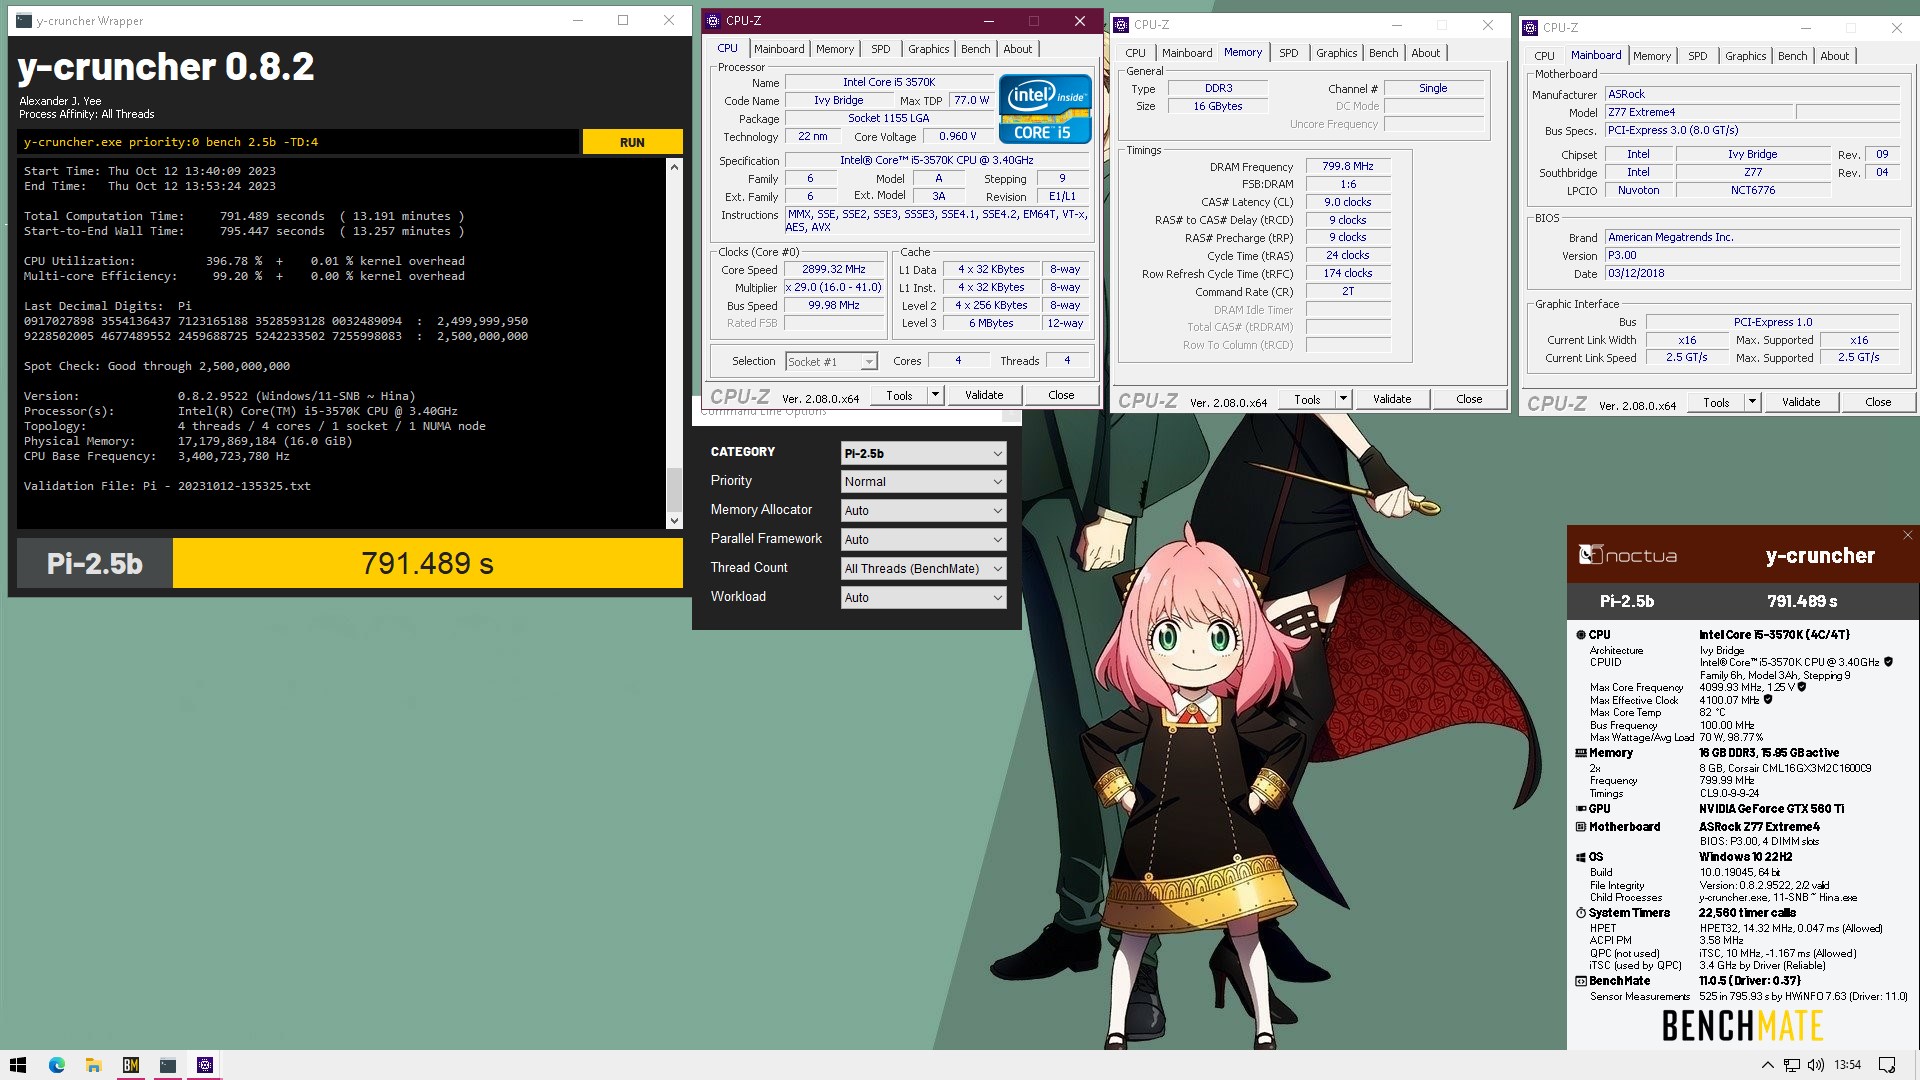
Task: Open the Graphics tab in first CPU-Z window
Action: 928,49
